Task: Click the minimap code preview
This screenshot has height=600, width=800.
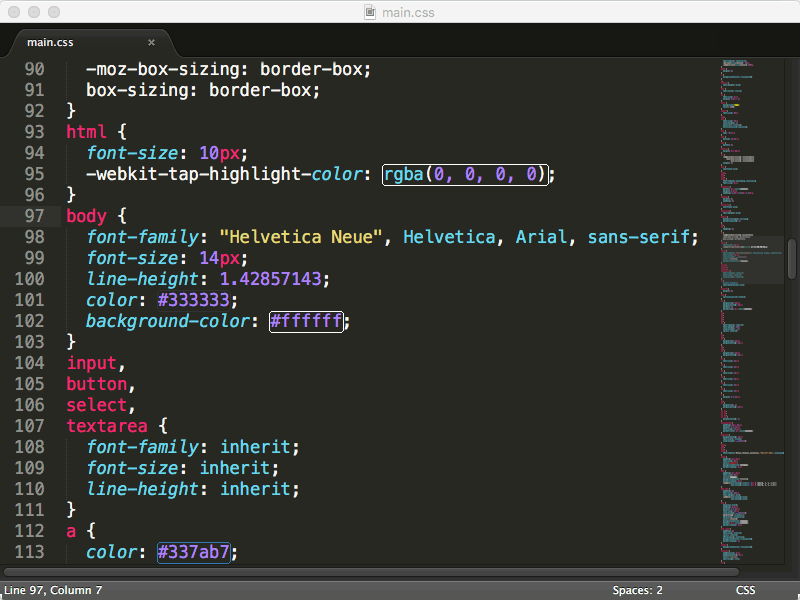Action: (750, 300)
